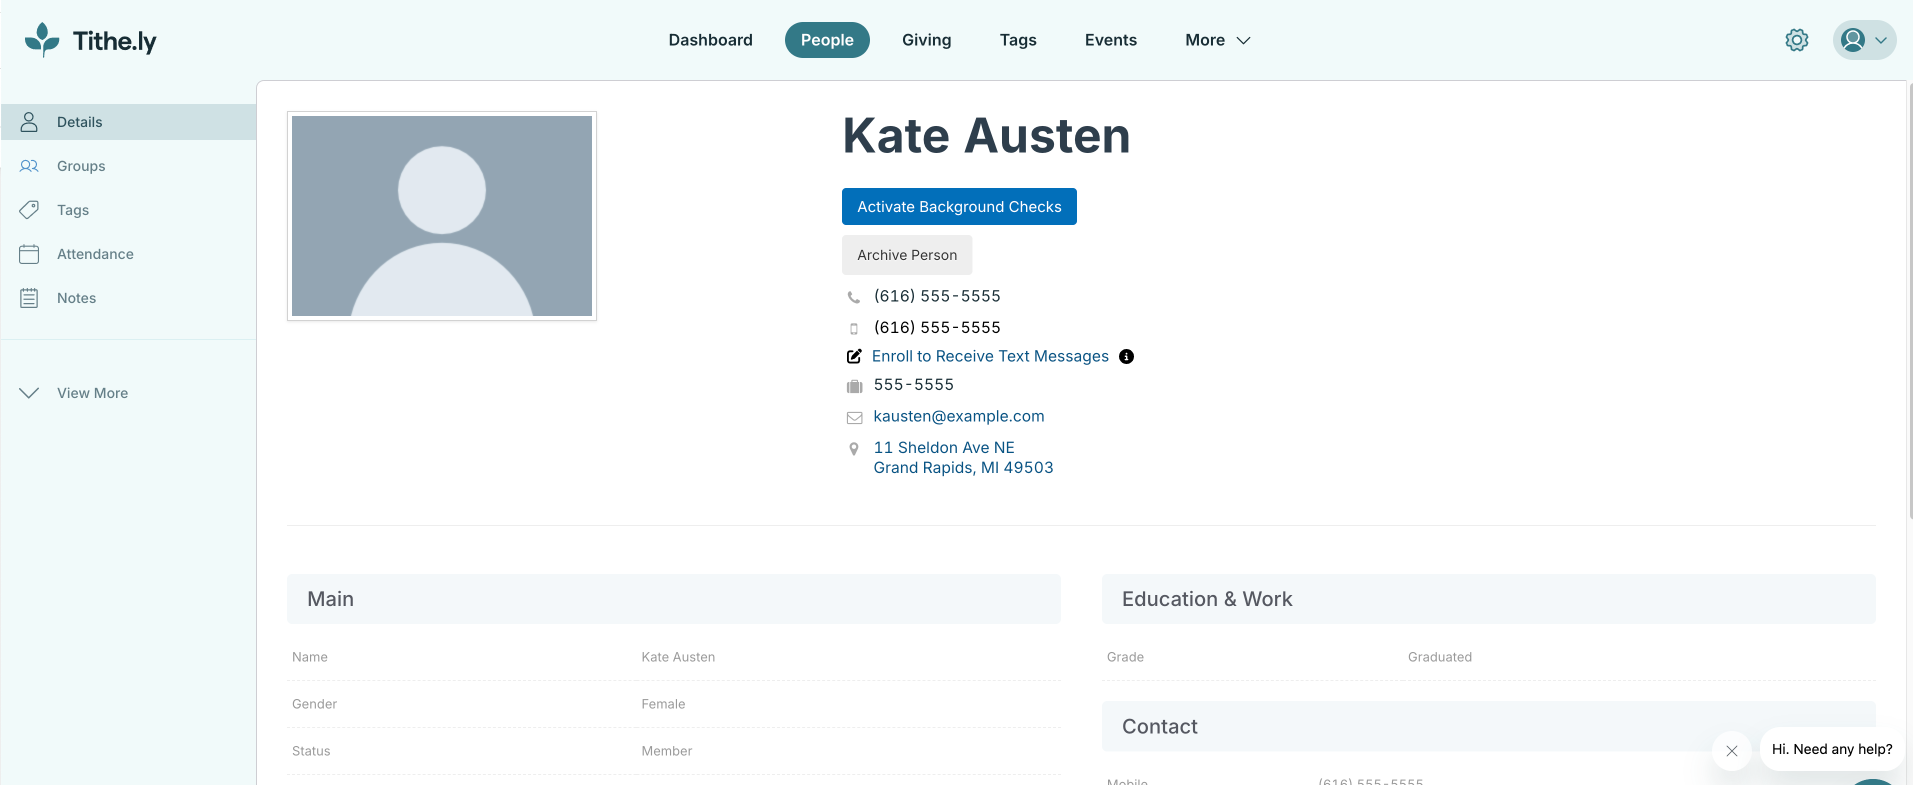
Task: Click the Contact section header
Action: [1489, 726]
